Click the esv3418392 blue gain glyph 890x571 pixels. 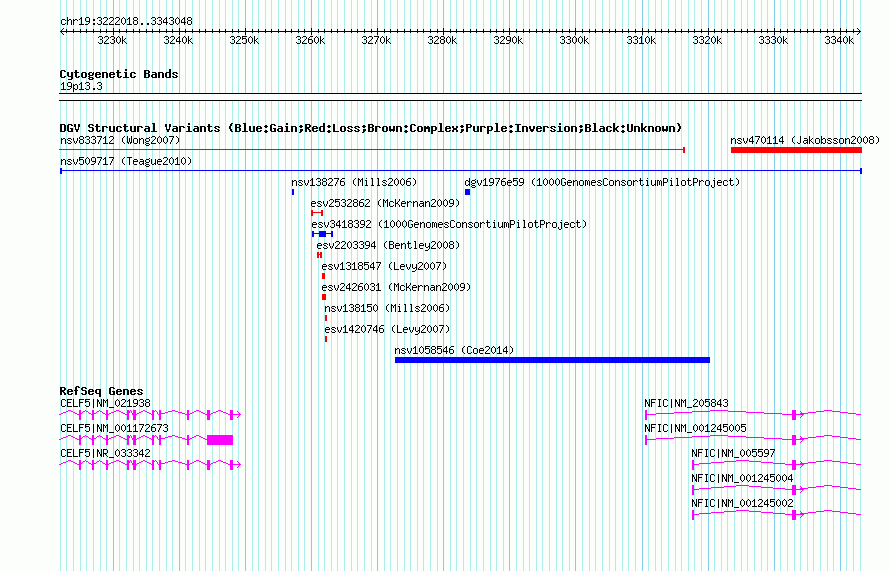[322, 234]
